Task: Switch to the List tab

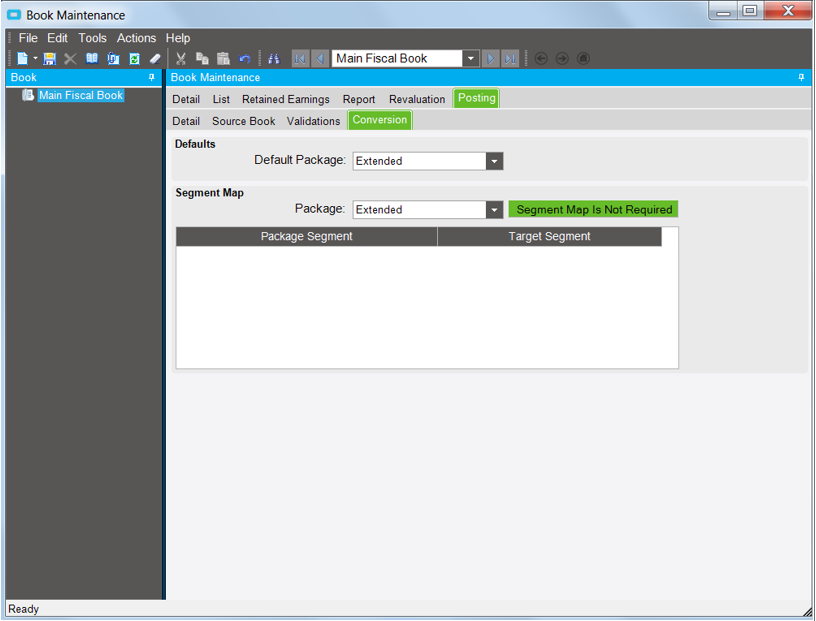Action: (221, 99)
